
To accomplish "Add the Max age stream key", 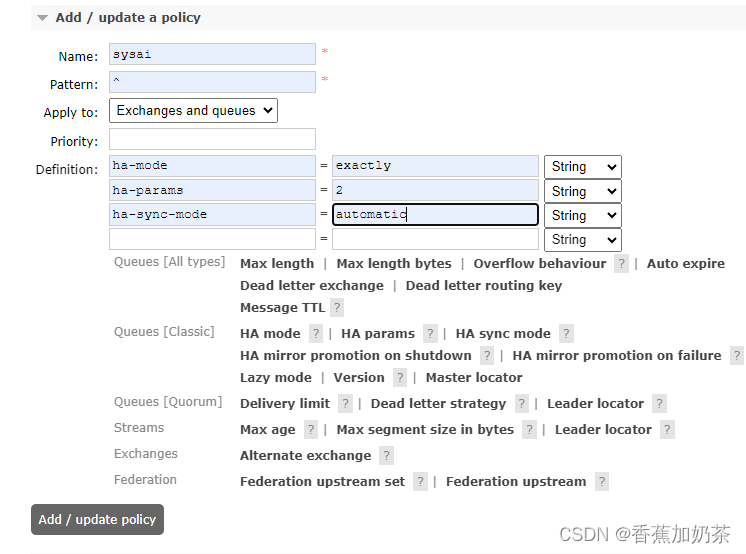I will point(267,430).
